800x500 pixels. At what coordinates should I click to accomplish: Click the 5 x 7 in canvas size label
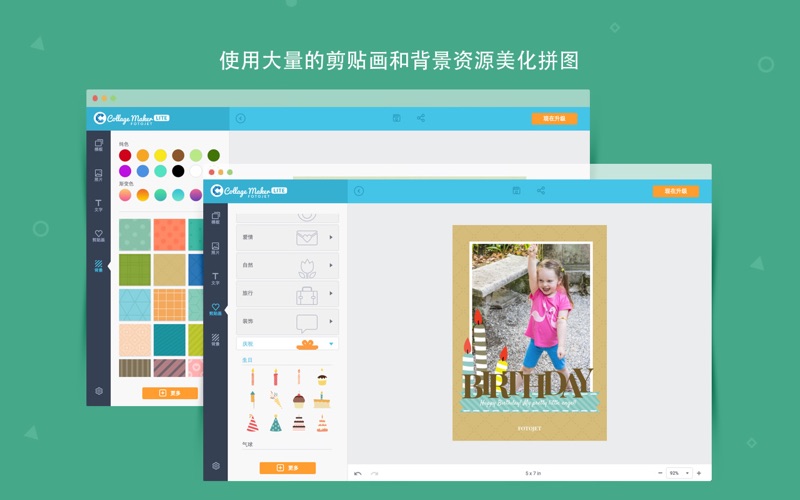(533, 473)
